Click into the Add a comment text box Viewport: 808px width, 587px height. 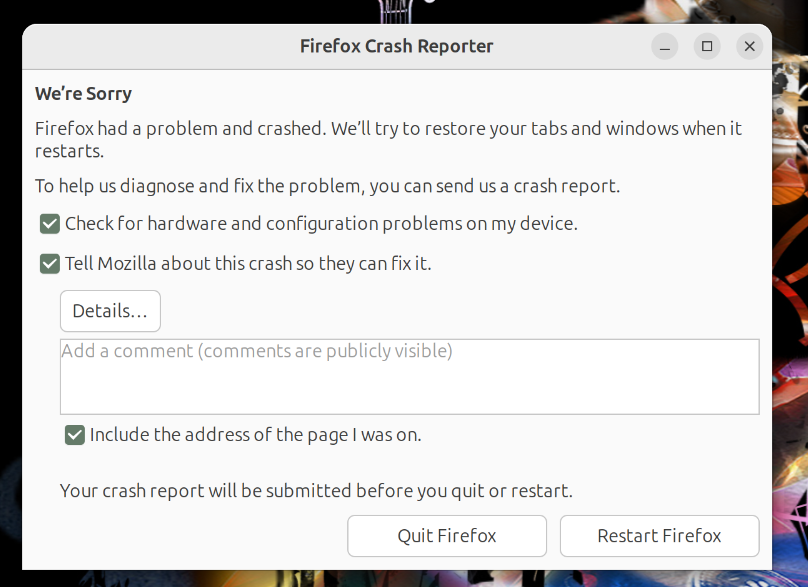tap(410, 377)
